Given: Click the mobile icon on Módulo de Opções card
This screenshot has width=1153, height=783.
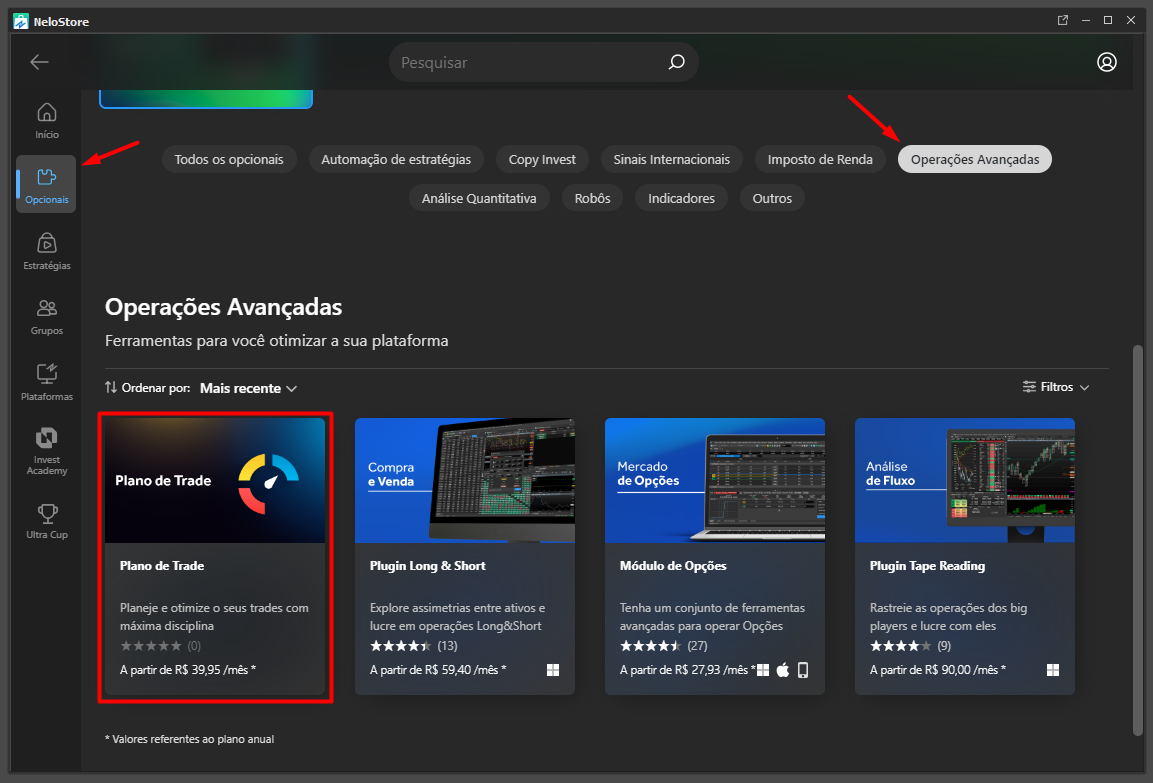Looking at the screenshot, I should coord(803,670).
